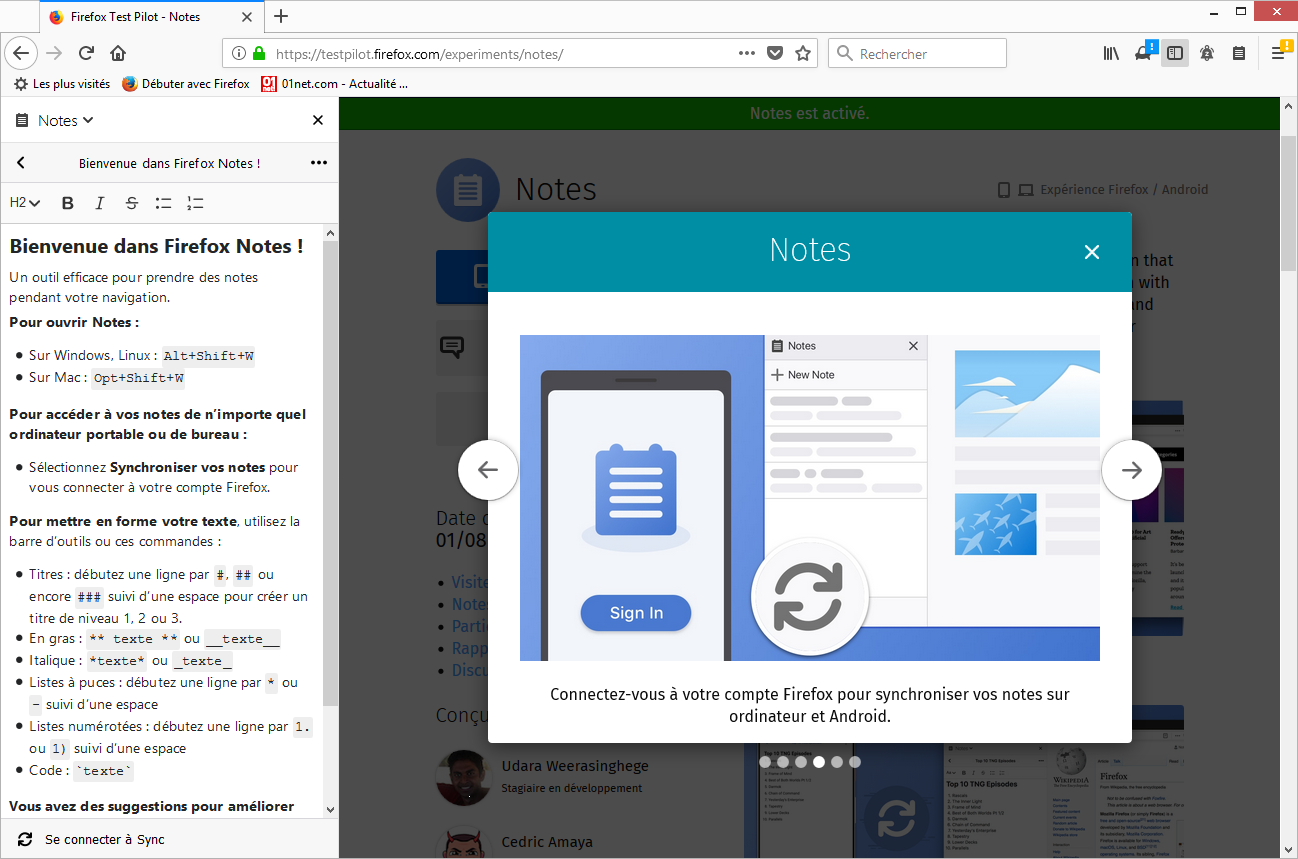Select the active fourth tour slide dot
The width and height of the screenshot is (1298, 859).
click(819, 762)
